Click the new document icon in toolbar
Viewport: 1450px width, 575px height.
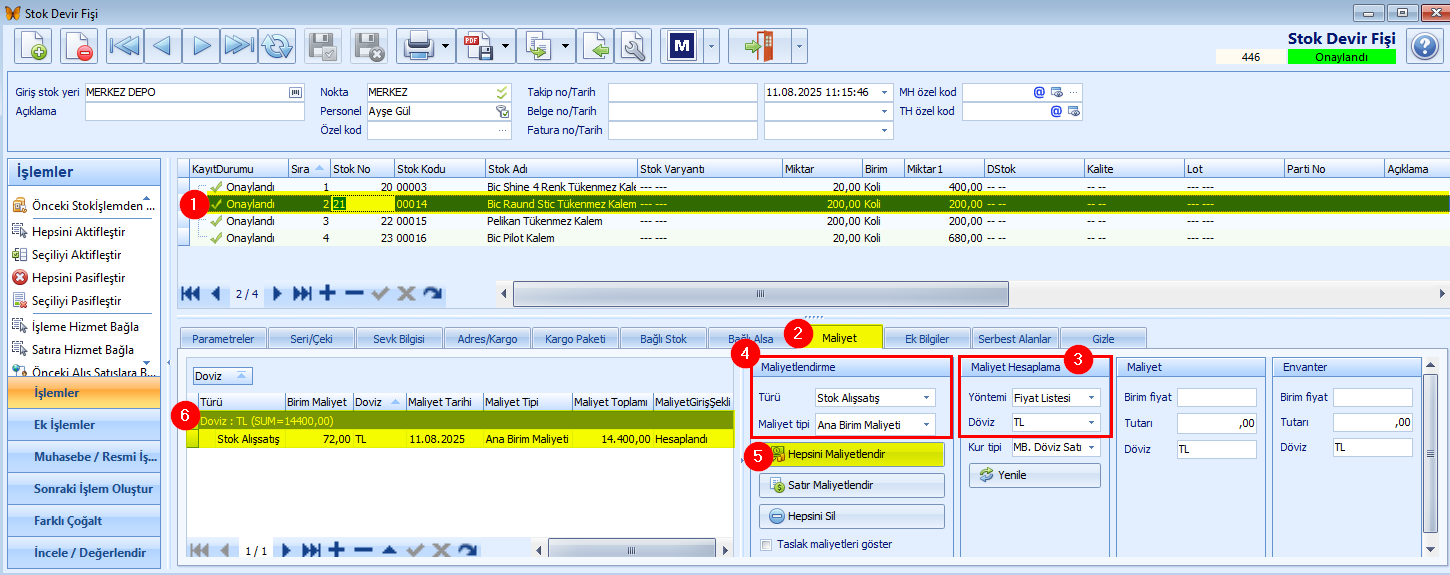coord(33,46)
